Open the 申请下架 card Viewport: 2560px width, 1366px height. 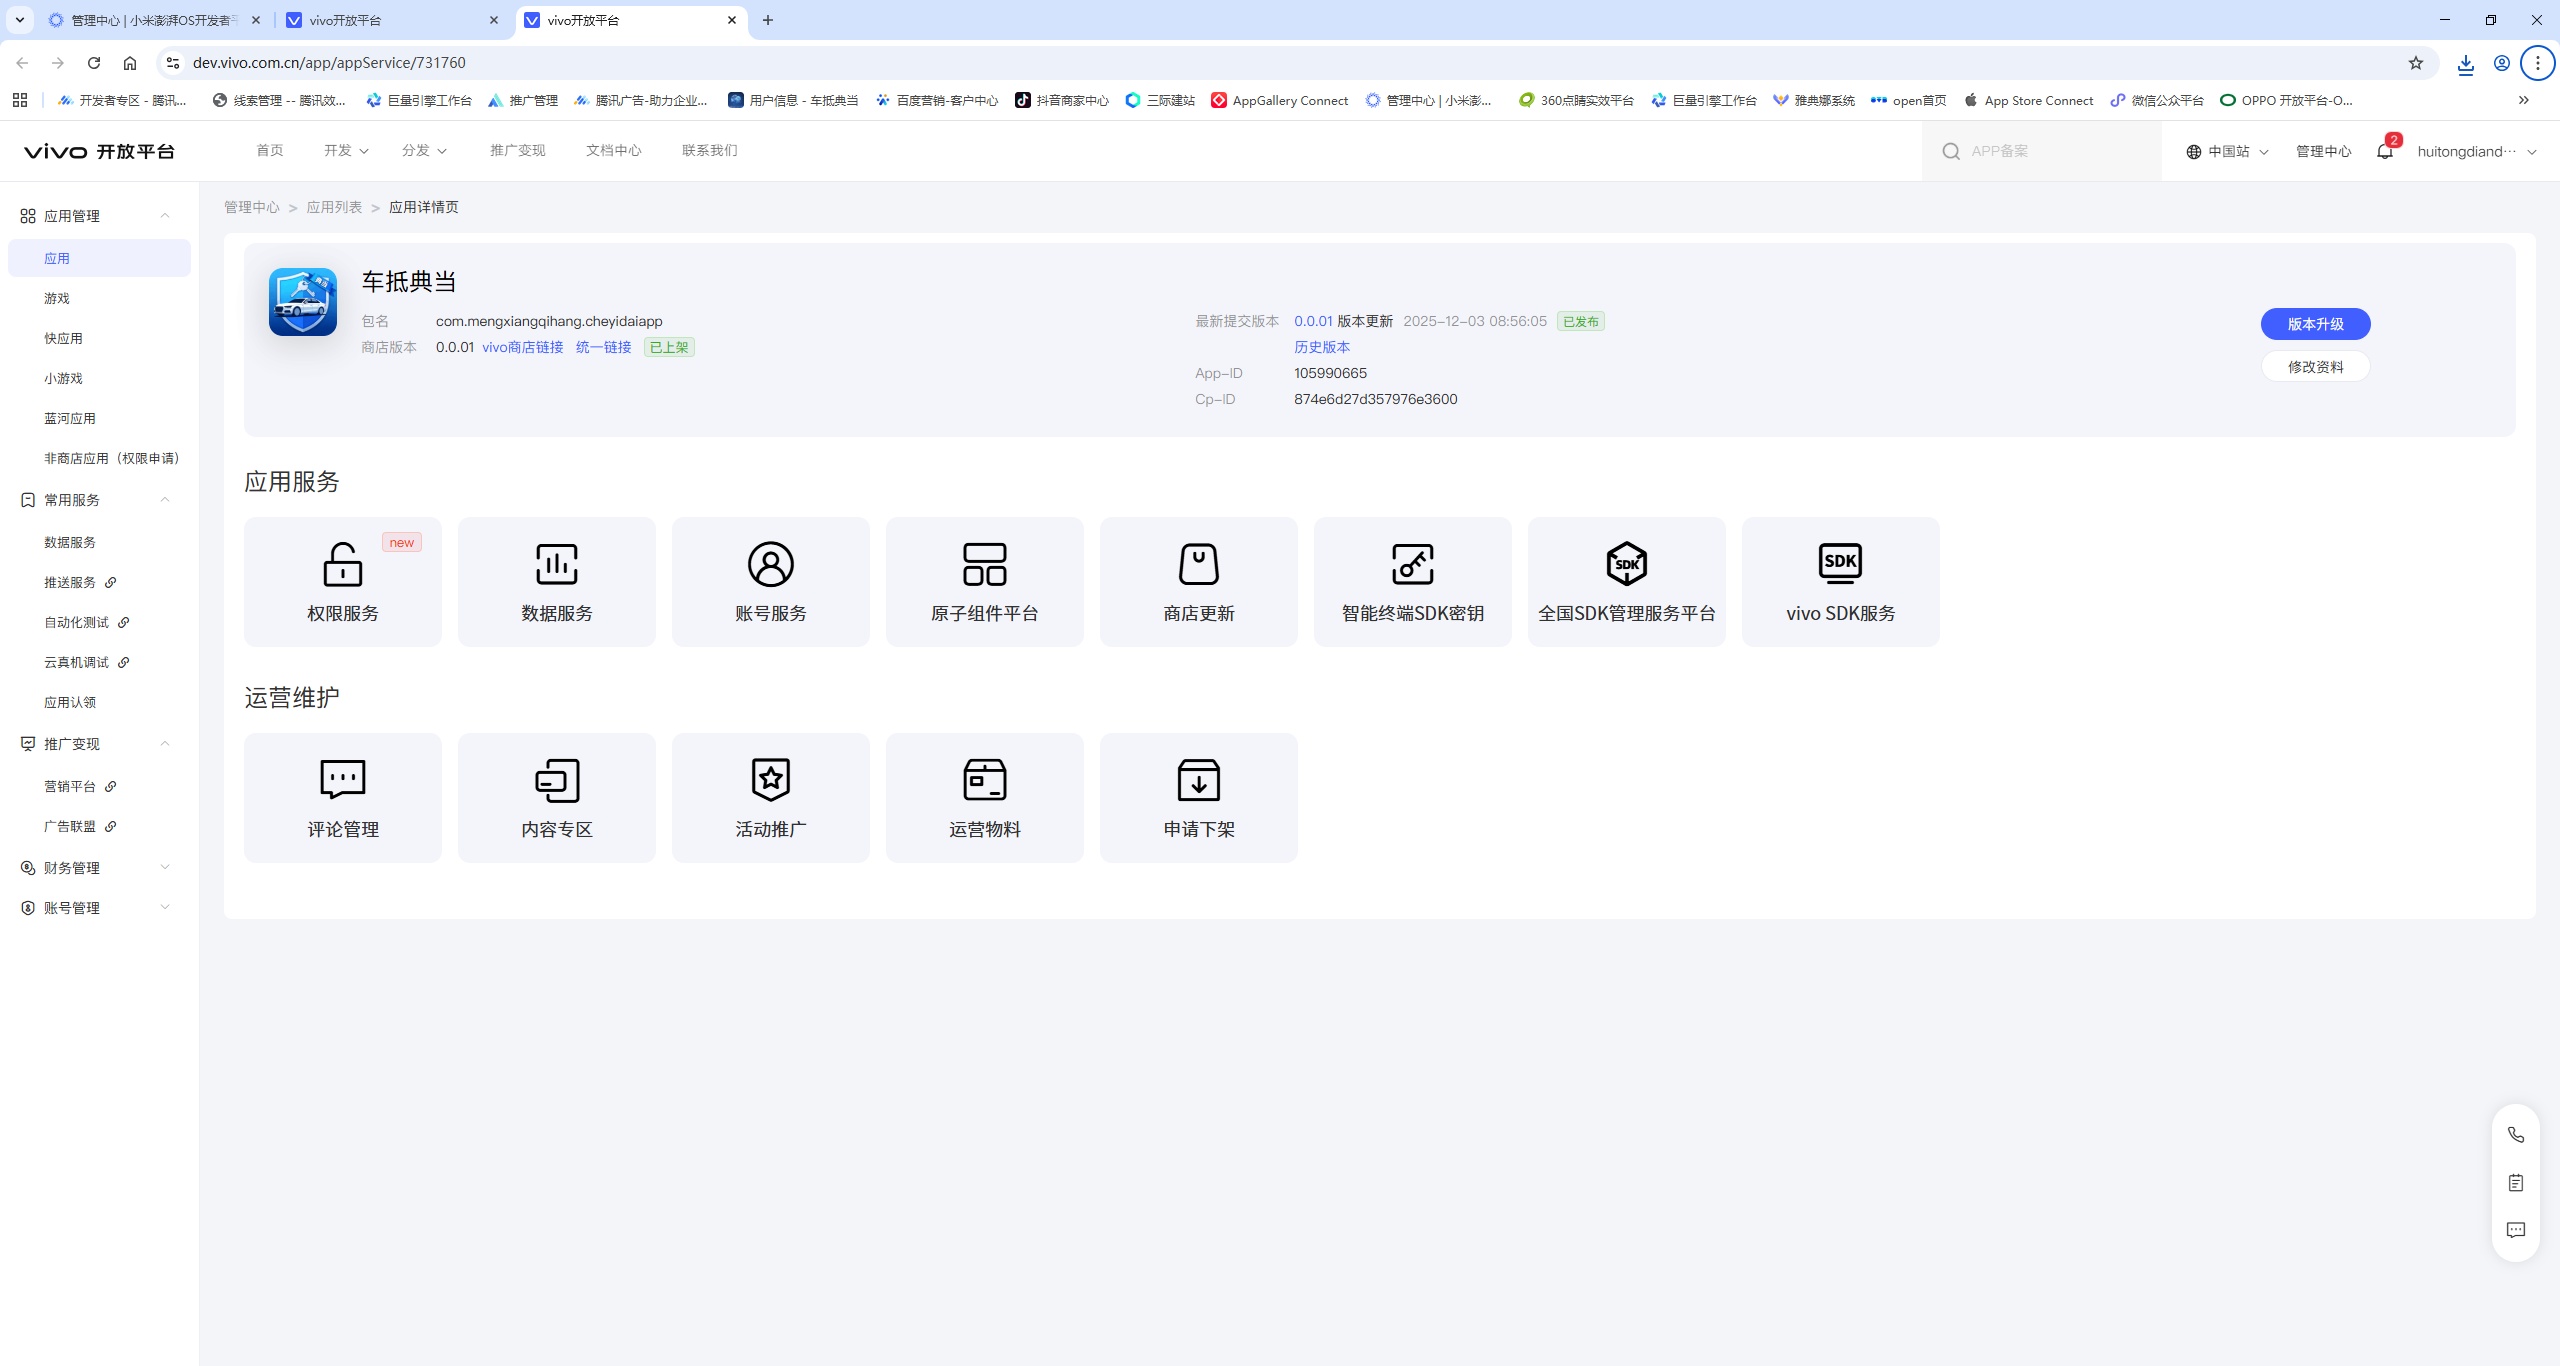[1197, 797]
